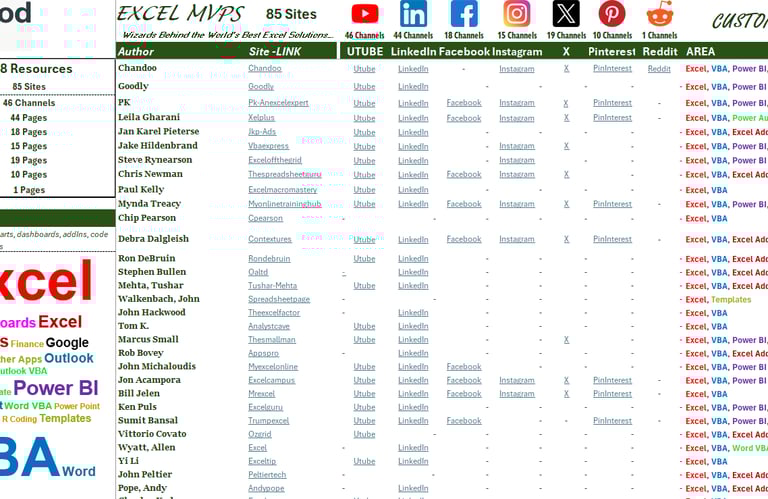Open Mynda Treacy's X link
This screenshot has width=768, height=499.
click(566, 204)
